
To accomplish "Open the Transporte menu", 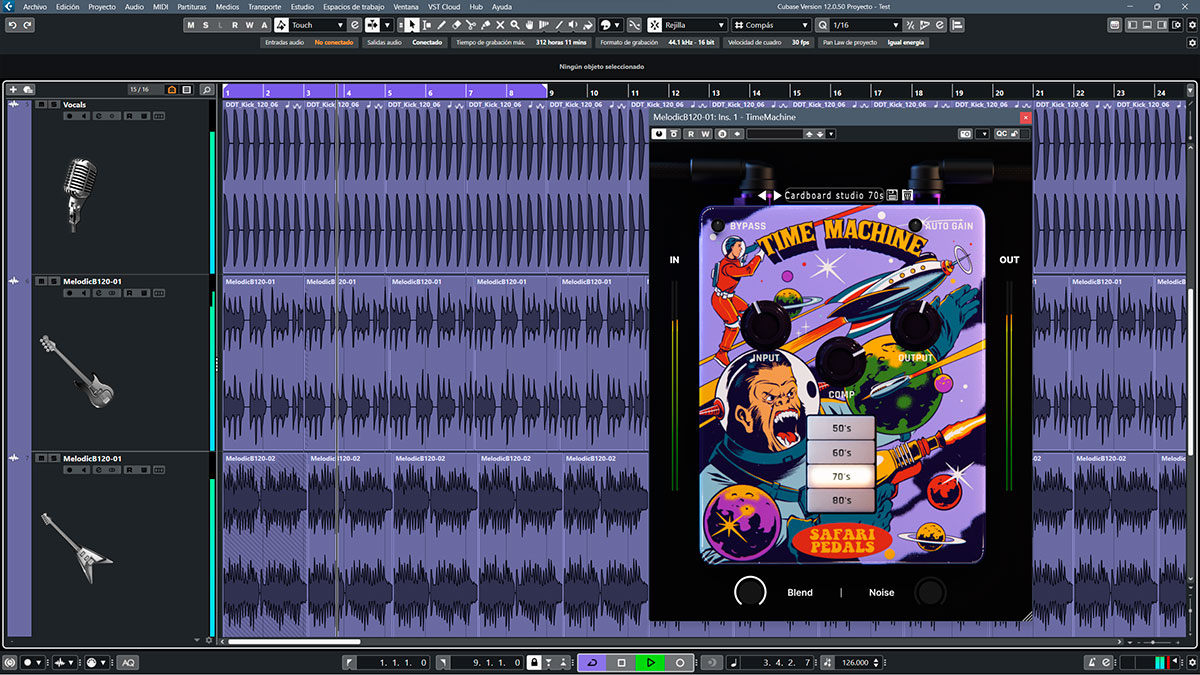I will [265, 7].
